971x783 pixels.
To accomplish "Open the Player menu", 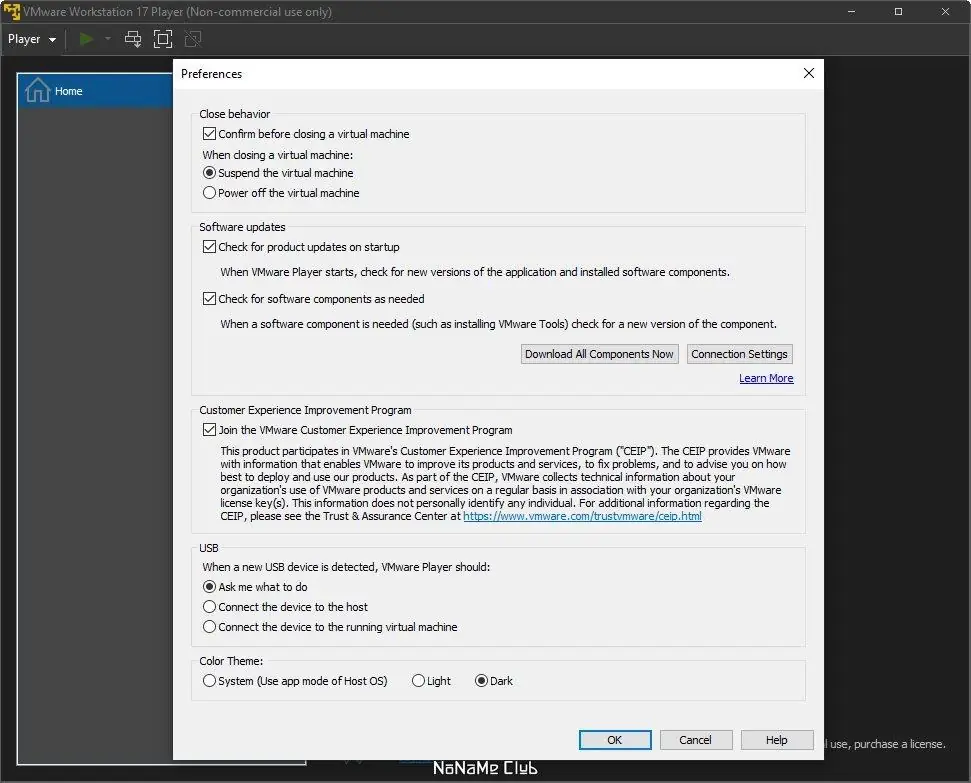I will click(x=32, y=39).
